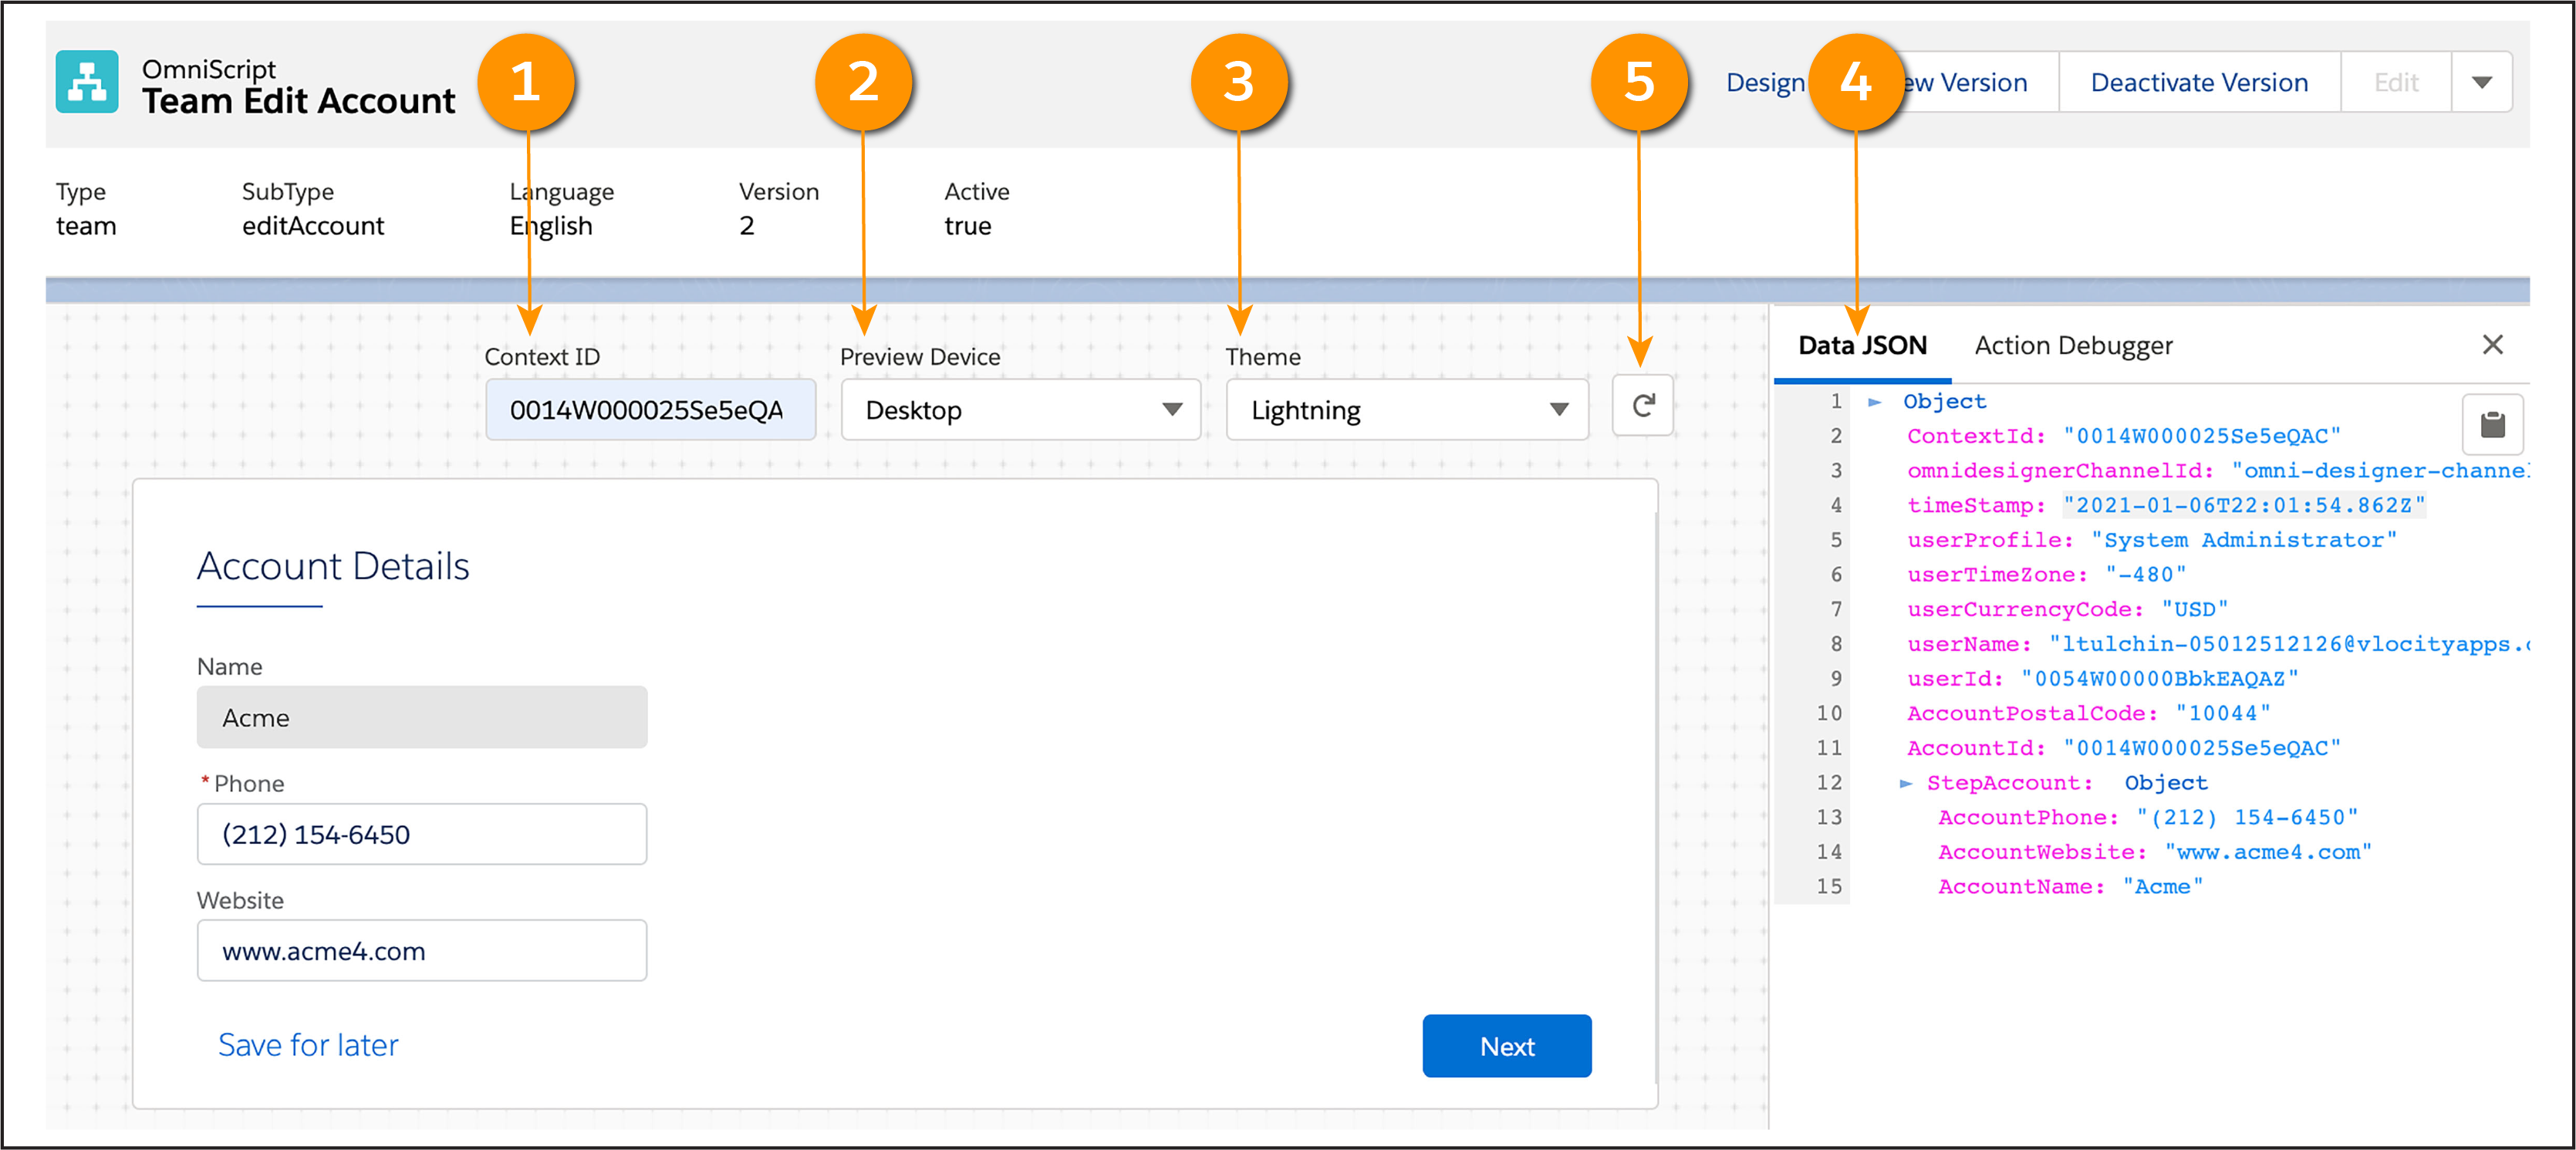Copy Data JSON with clipboard icon

coord(2492,424)
